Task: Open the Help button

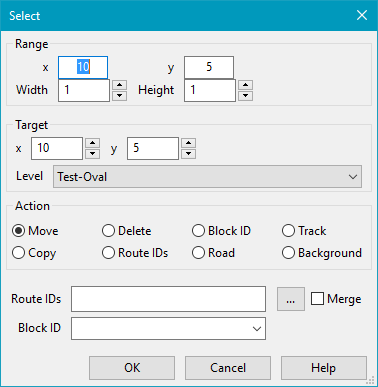Action: pyautogui.click(x=324, y=368)
